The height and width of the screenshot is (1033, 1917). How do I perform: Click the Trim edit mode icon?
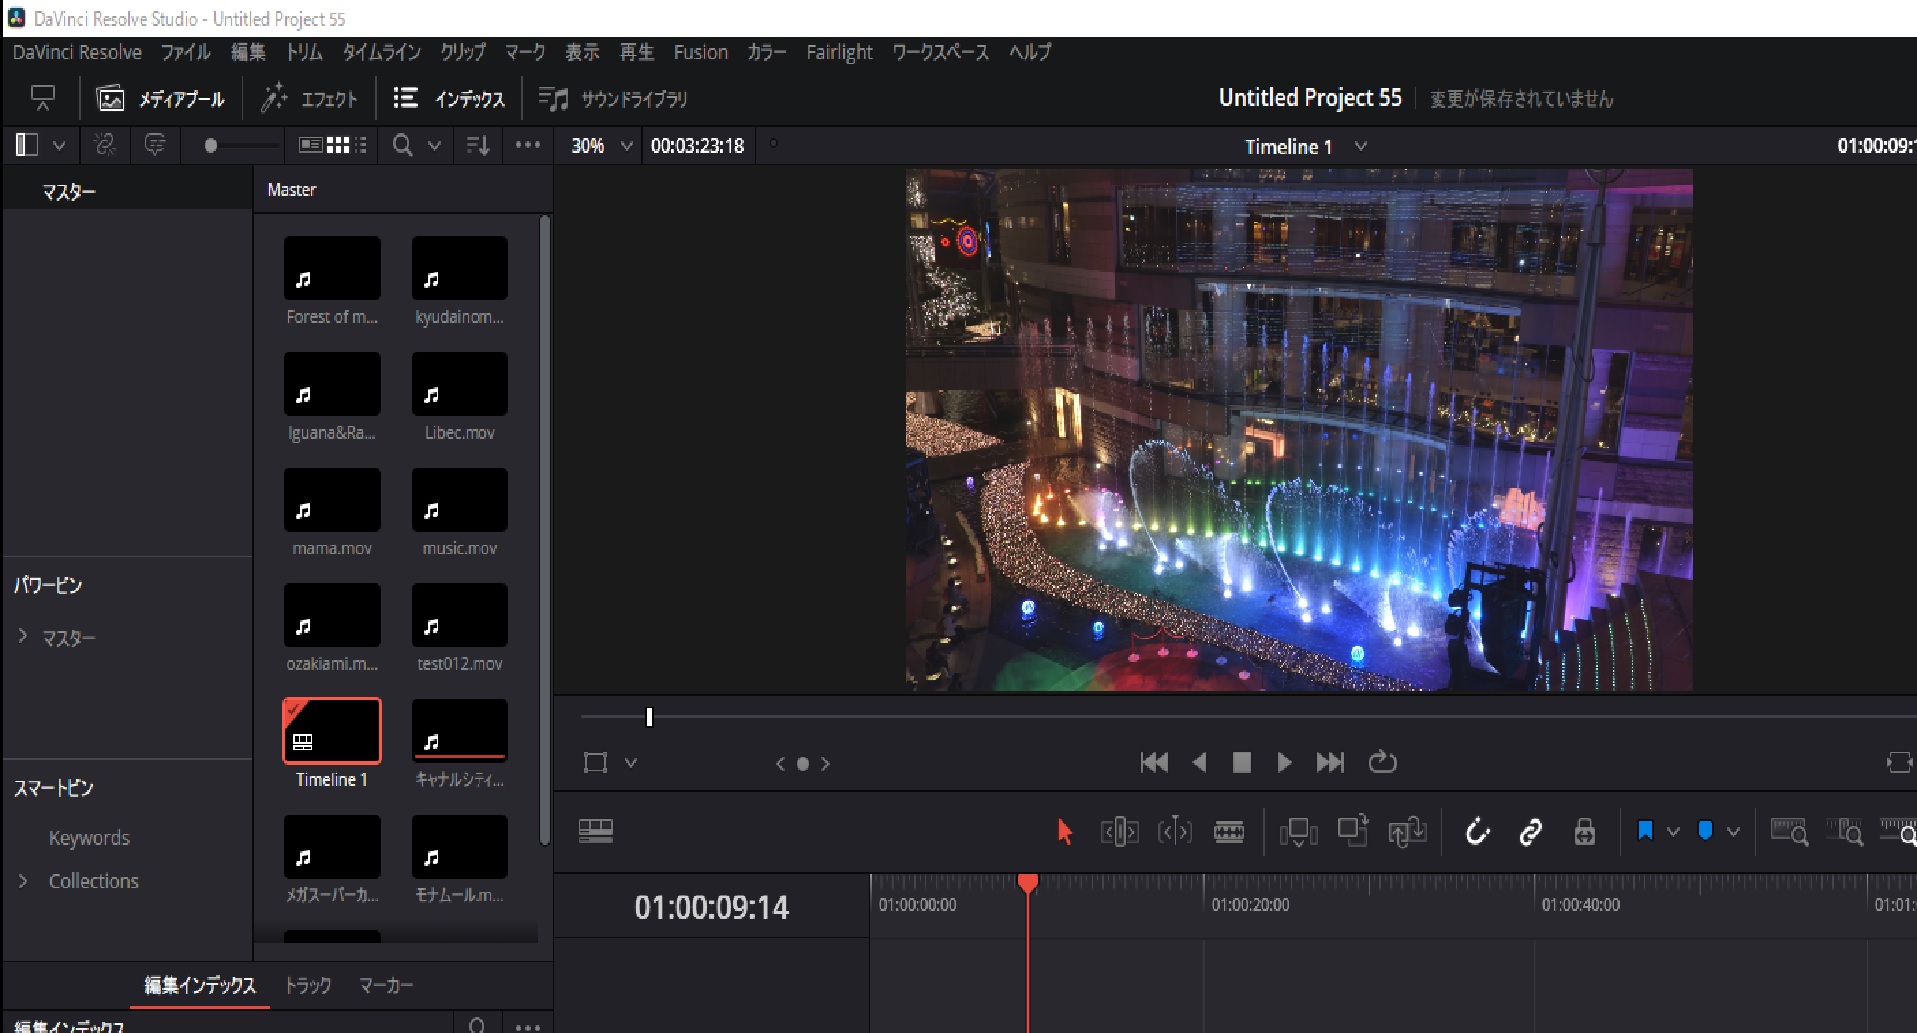click(1119, 832)
